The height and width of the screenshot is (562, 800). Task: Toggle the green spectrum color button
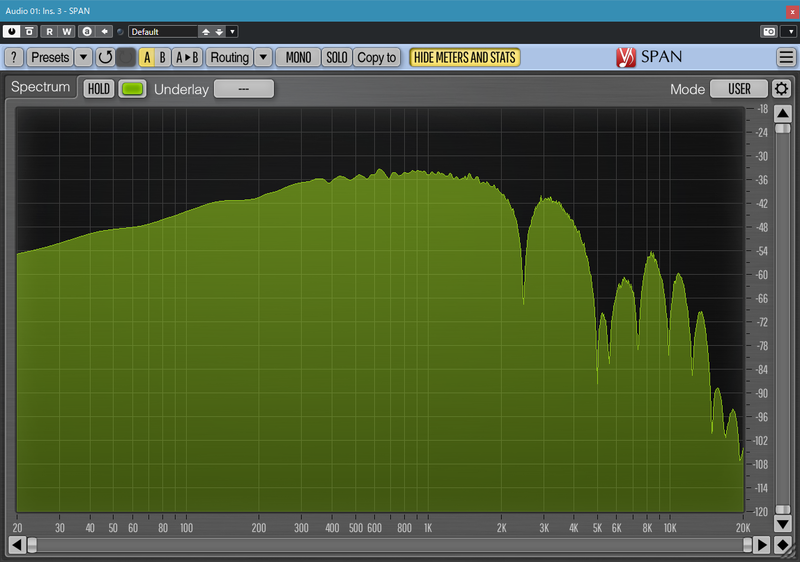132,89
